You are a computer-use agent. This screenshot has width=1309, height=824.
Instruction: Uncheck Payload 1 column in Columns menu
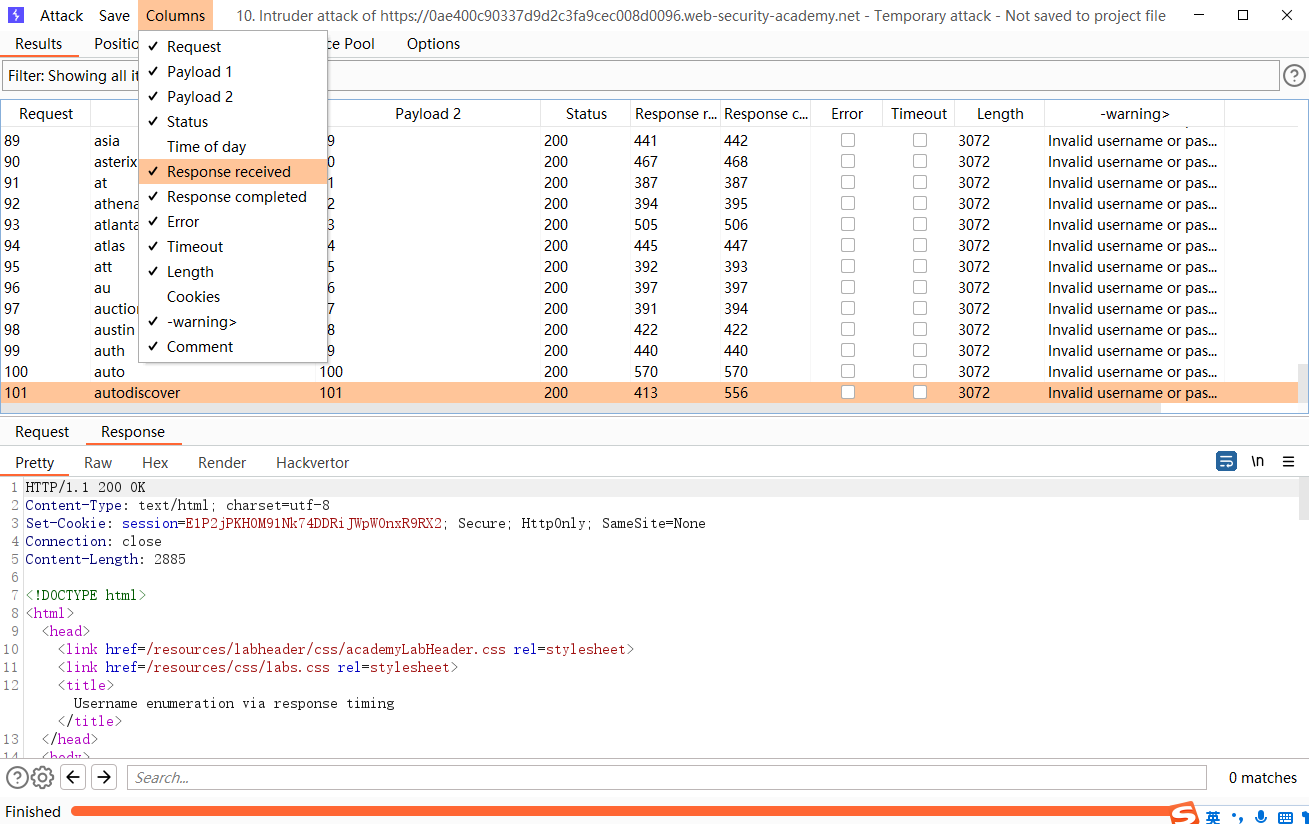[233, 71]
